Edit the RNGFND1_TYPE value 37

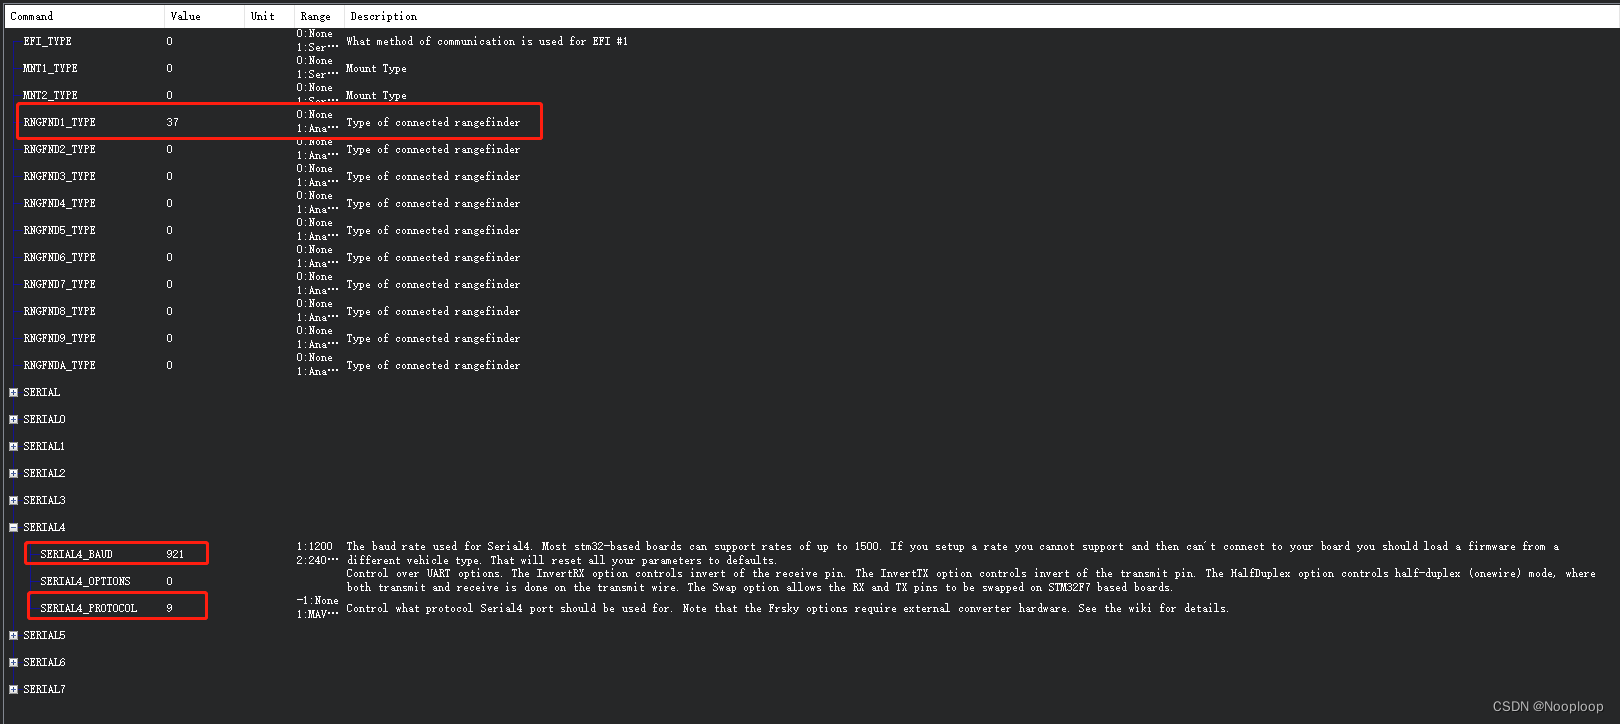[x=173, y=122]
